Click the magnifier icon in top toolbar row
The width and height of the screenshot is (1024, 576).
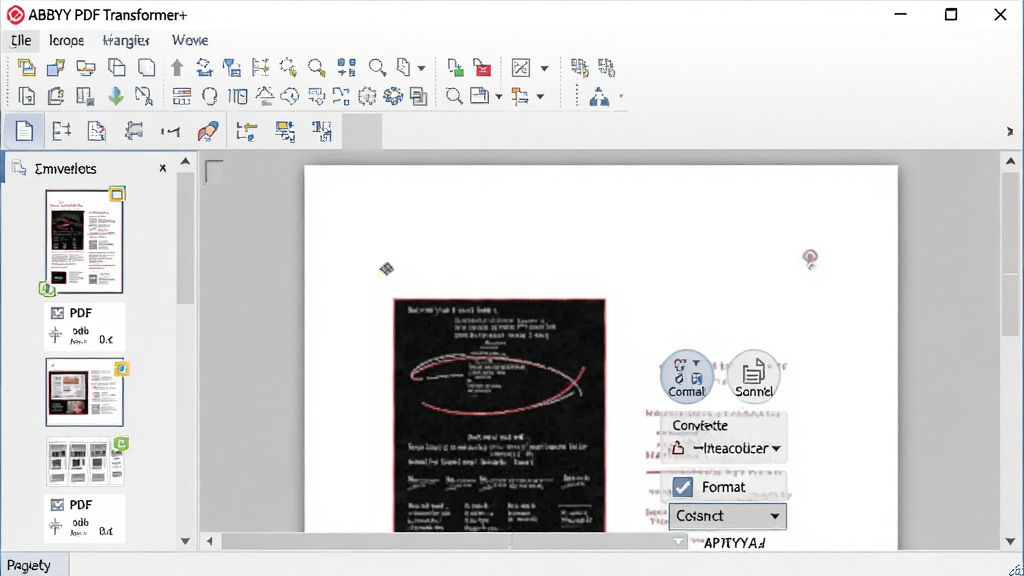click(377, 67)
